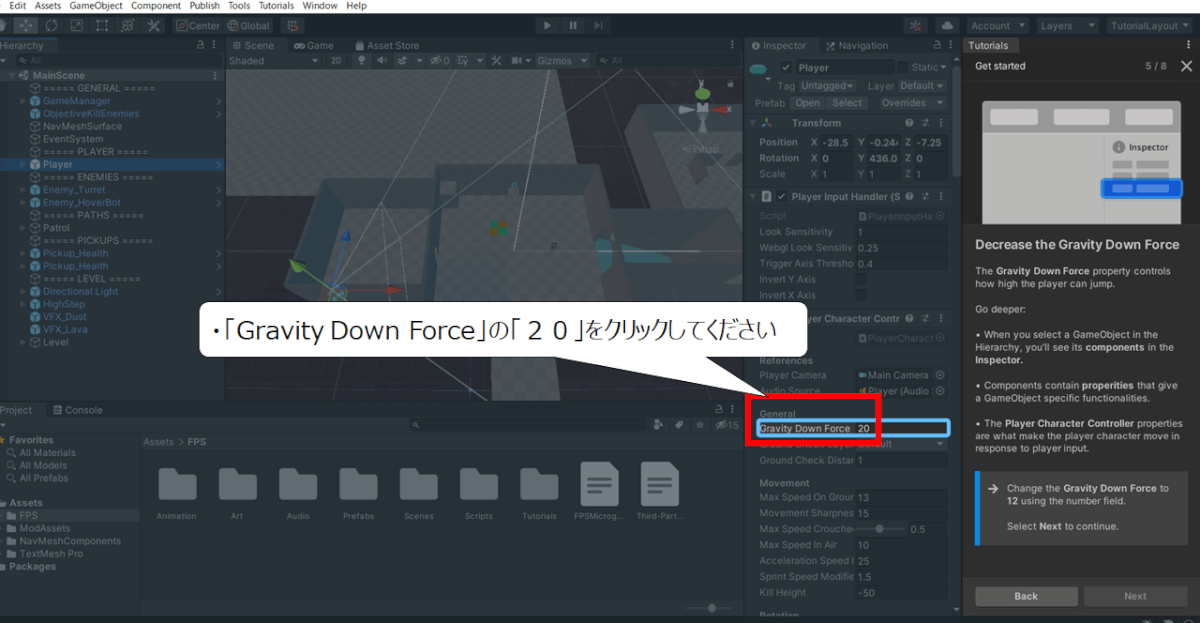Image resolution: width=1200 pixels, height=623 pixels.
Task: Select the FPSMicrog... document file
Action: [599, 492]
